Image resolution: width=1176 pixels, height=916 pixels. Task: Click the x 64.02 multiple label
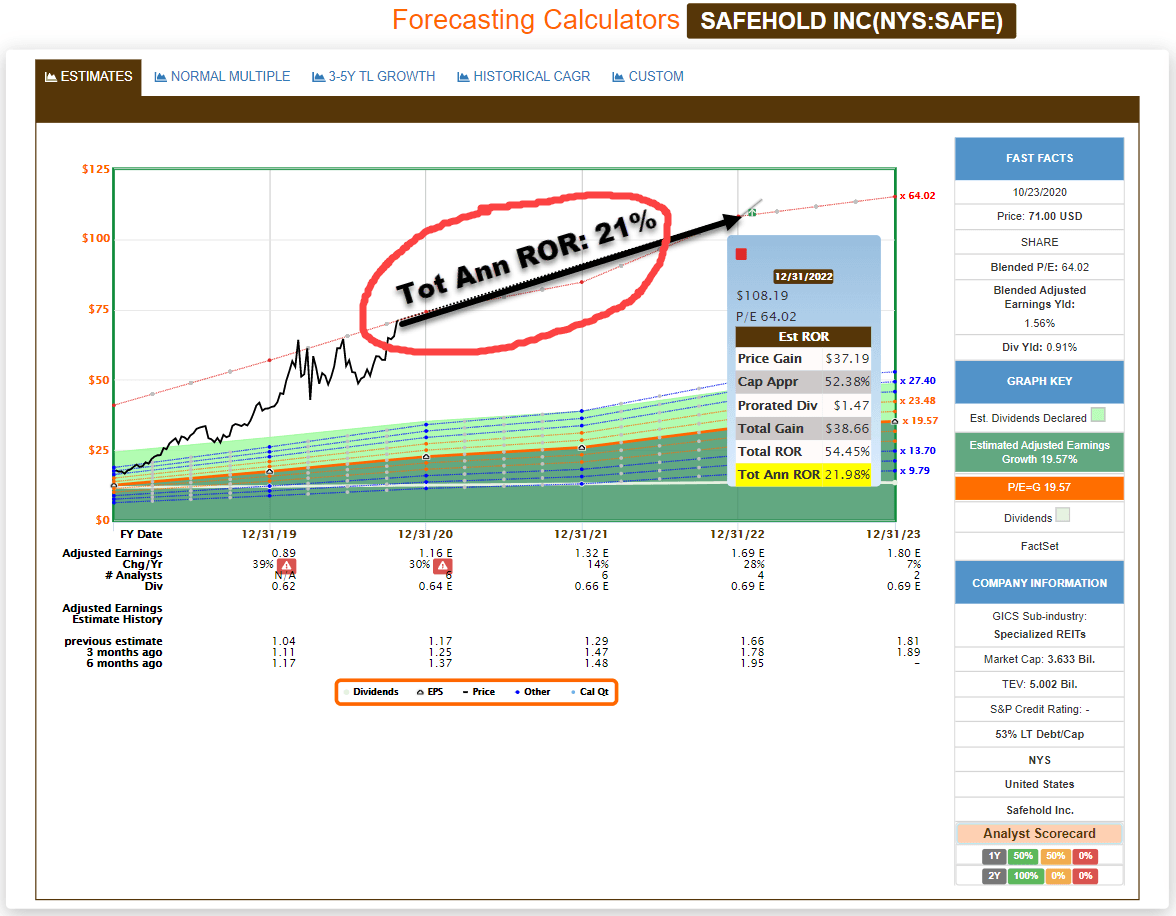918,196
